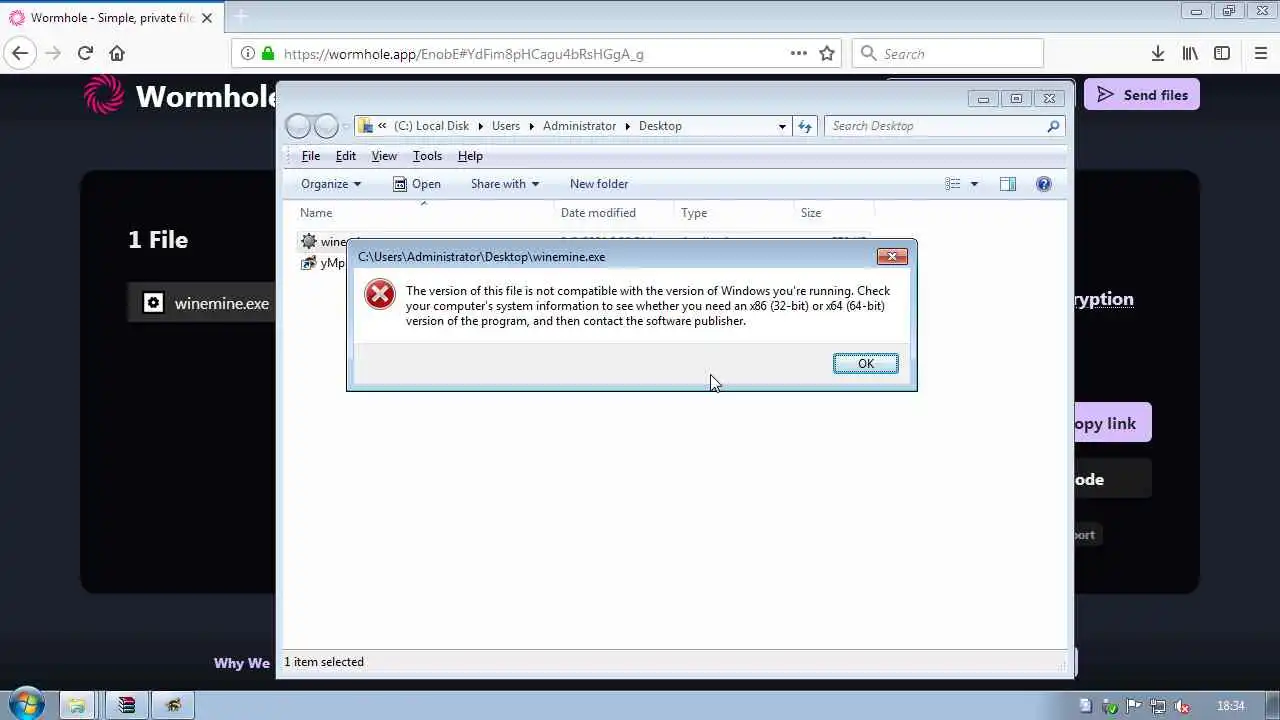
Task: Click the network tray icon
Action: pos(1157,706)
